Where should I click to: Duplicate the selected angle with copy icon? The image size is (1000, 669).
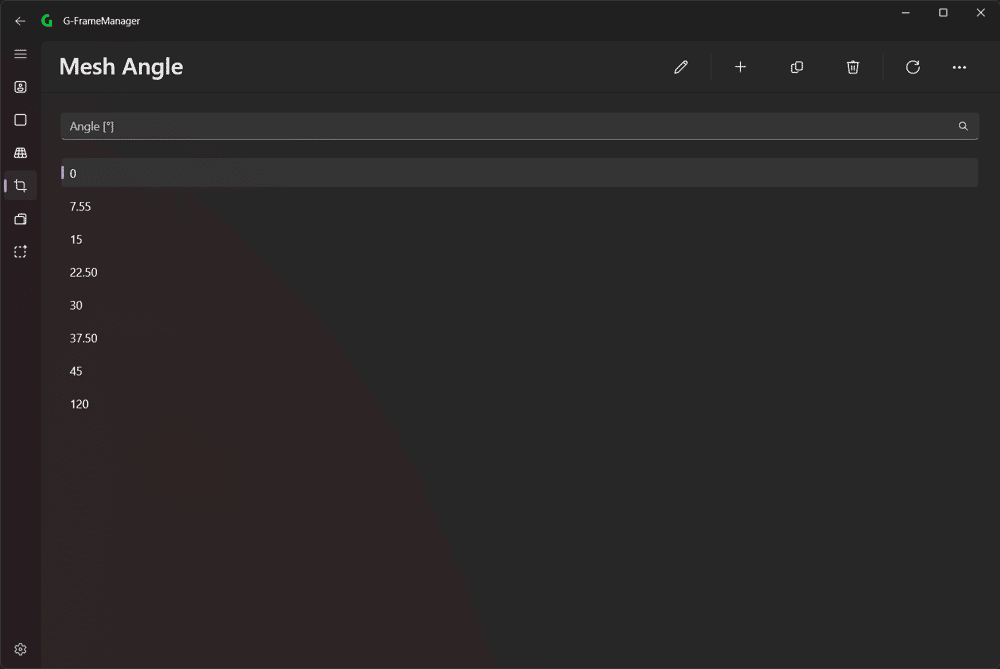(797, 67)
